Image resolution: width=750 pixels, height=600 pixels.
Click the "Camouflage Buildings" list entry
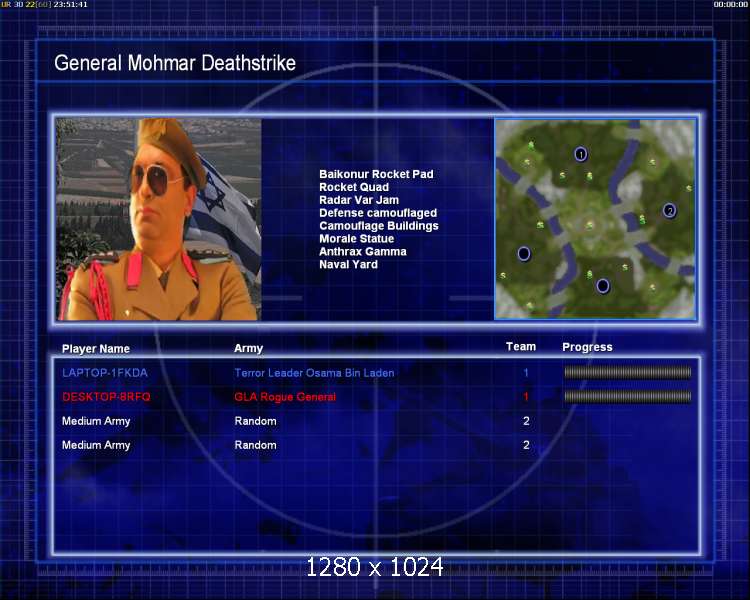point(379,226)
